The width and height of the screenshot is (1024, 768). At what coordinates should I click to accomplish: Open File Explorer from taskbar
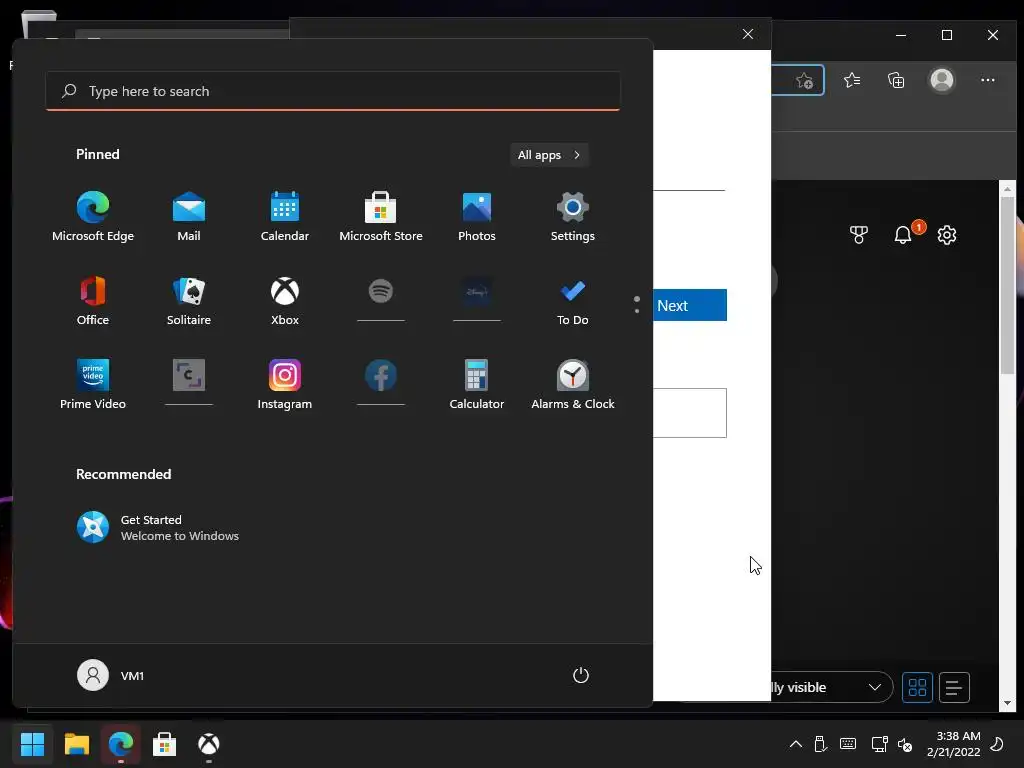pyautogui.click(x=76, y=744)
